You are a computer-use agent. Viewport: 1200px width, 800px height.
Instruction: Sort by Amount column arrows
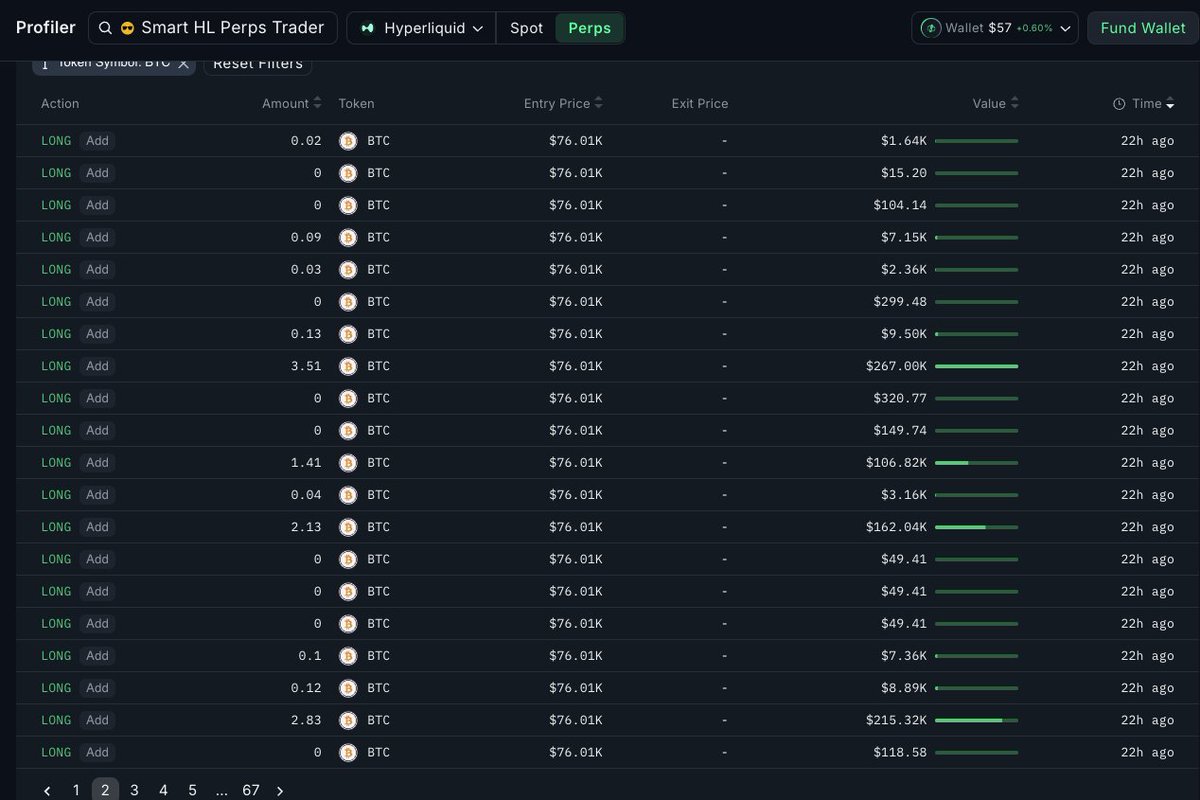pyautogui.click(x=317, y=103)
